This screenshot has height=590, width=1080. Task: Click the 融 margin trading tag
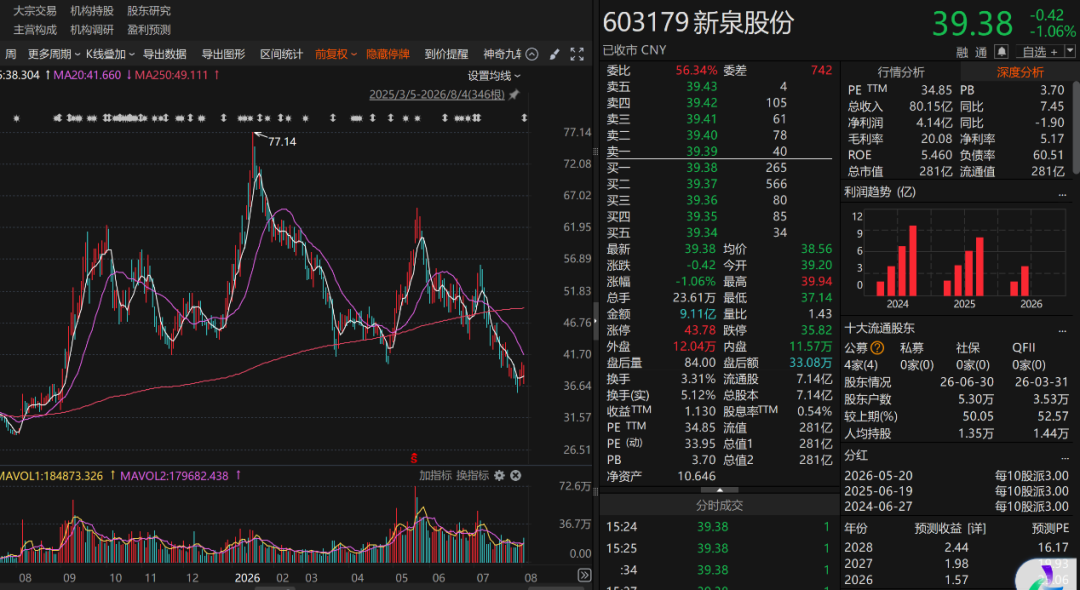[x=962, y=52]
